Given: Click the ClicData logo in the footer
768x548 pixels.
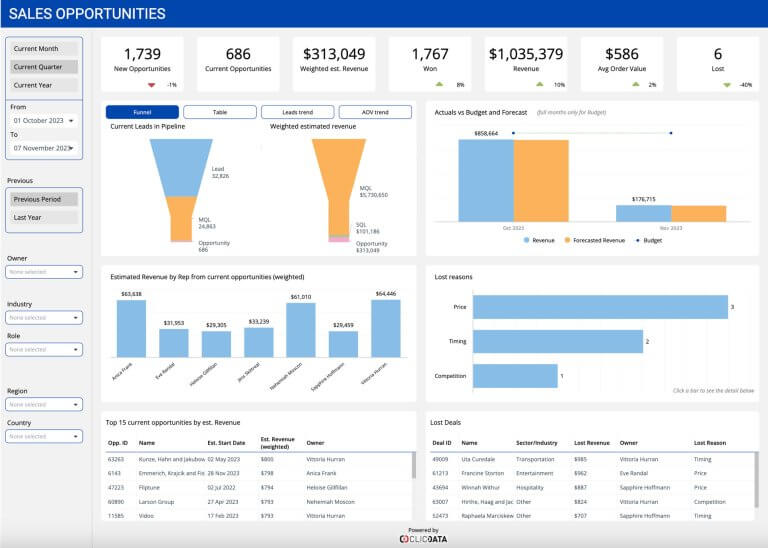Looking at the screenshot, I should click(424, 539).
